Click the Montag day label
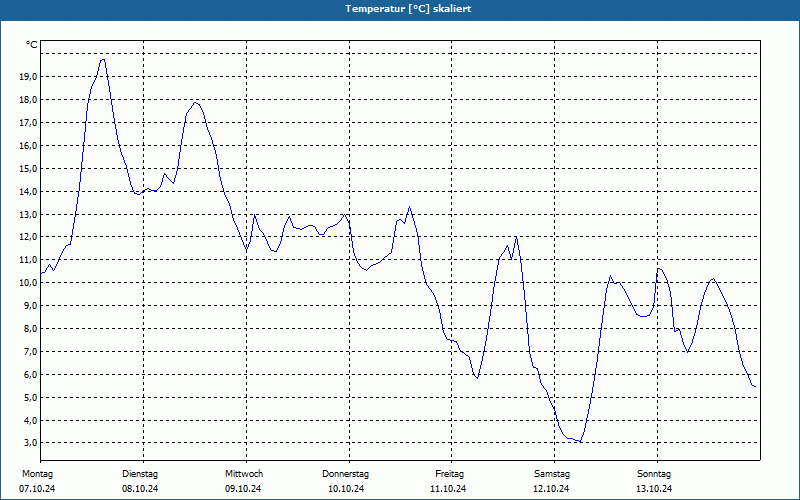Screen dimensions: 800x500 [x=37, y=474]
